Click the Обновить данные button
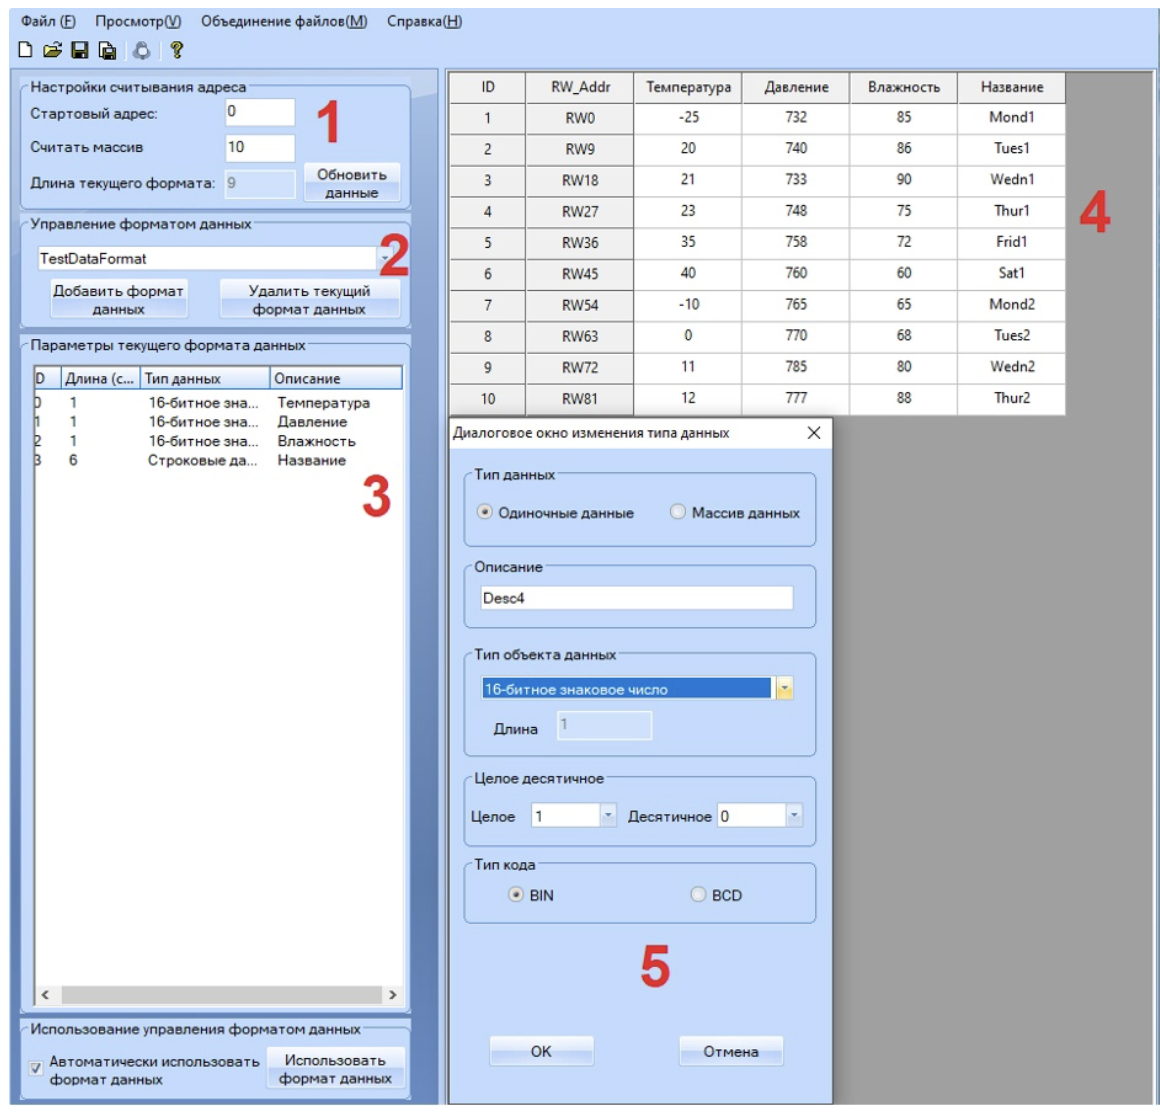This screenshot has height=1114, width=1160. 352,183
